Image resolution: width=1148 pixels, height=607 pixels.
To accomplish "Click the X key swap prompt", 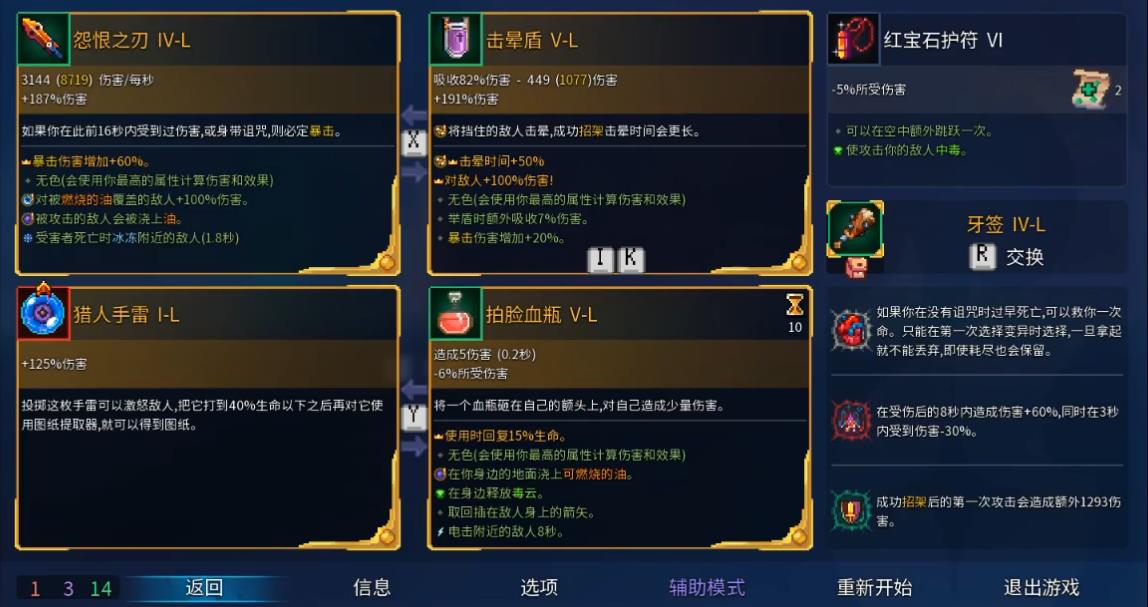I will click(x=414, y=142).
